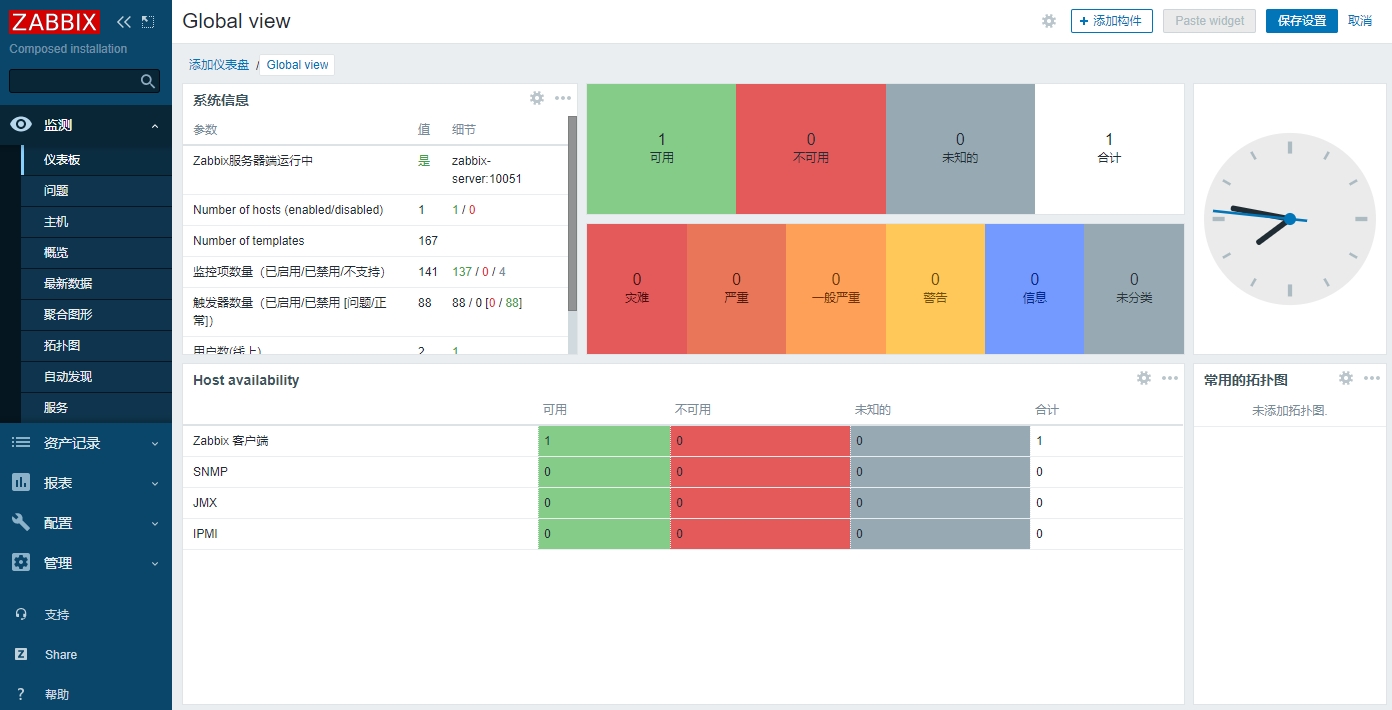
Task: Open 问题 in the monitoring menu
Action: 56,191
